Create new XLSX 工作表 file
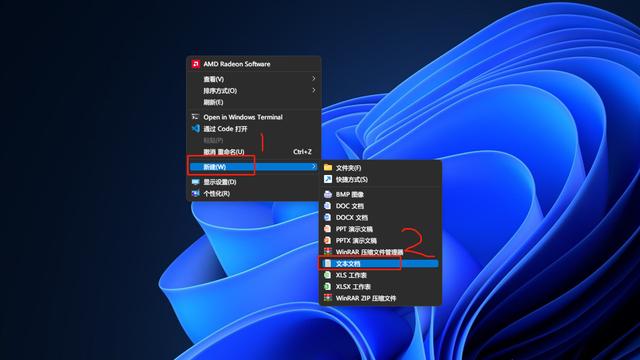The height and width of the screenshot is (360, 640). tap(380, 287)
